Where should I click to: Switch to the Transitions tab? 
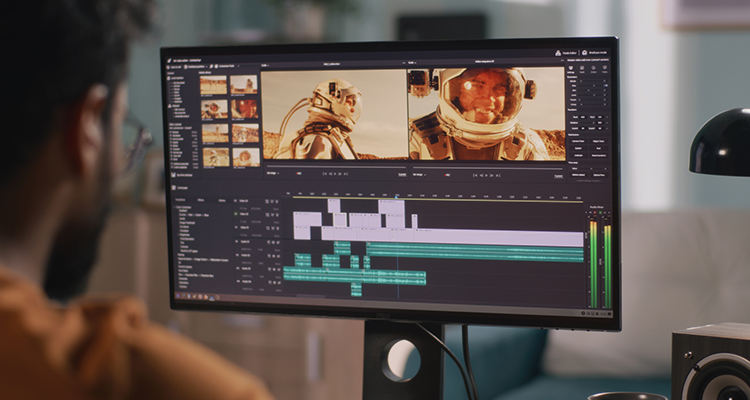pyautogui.click(x=181, y=200)
